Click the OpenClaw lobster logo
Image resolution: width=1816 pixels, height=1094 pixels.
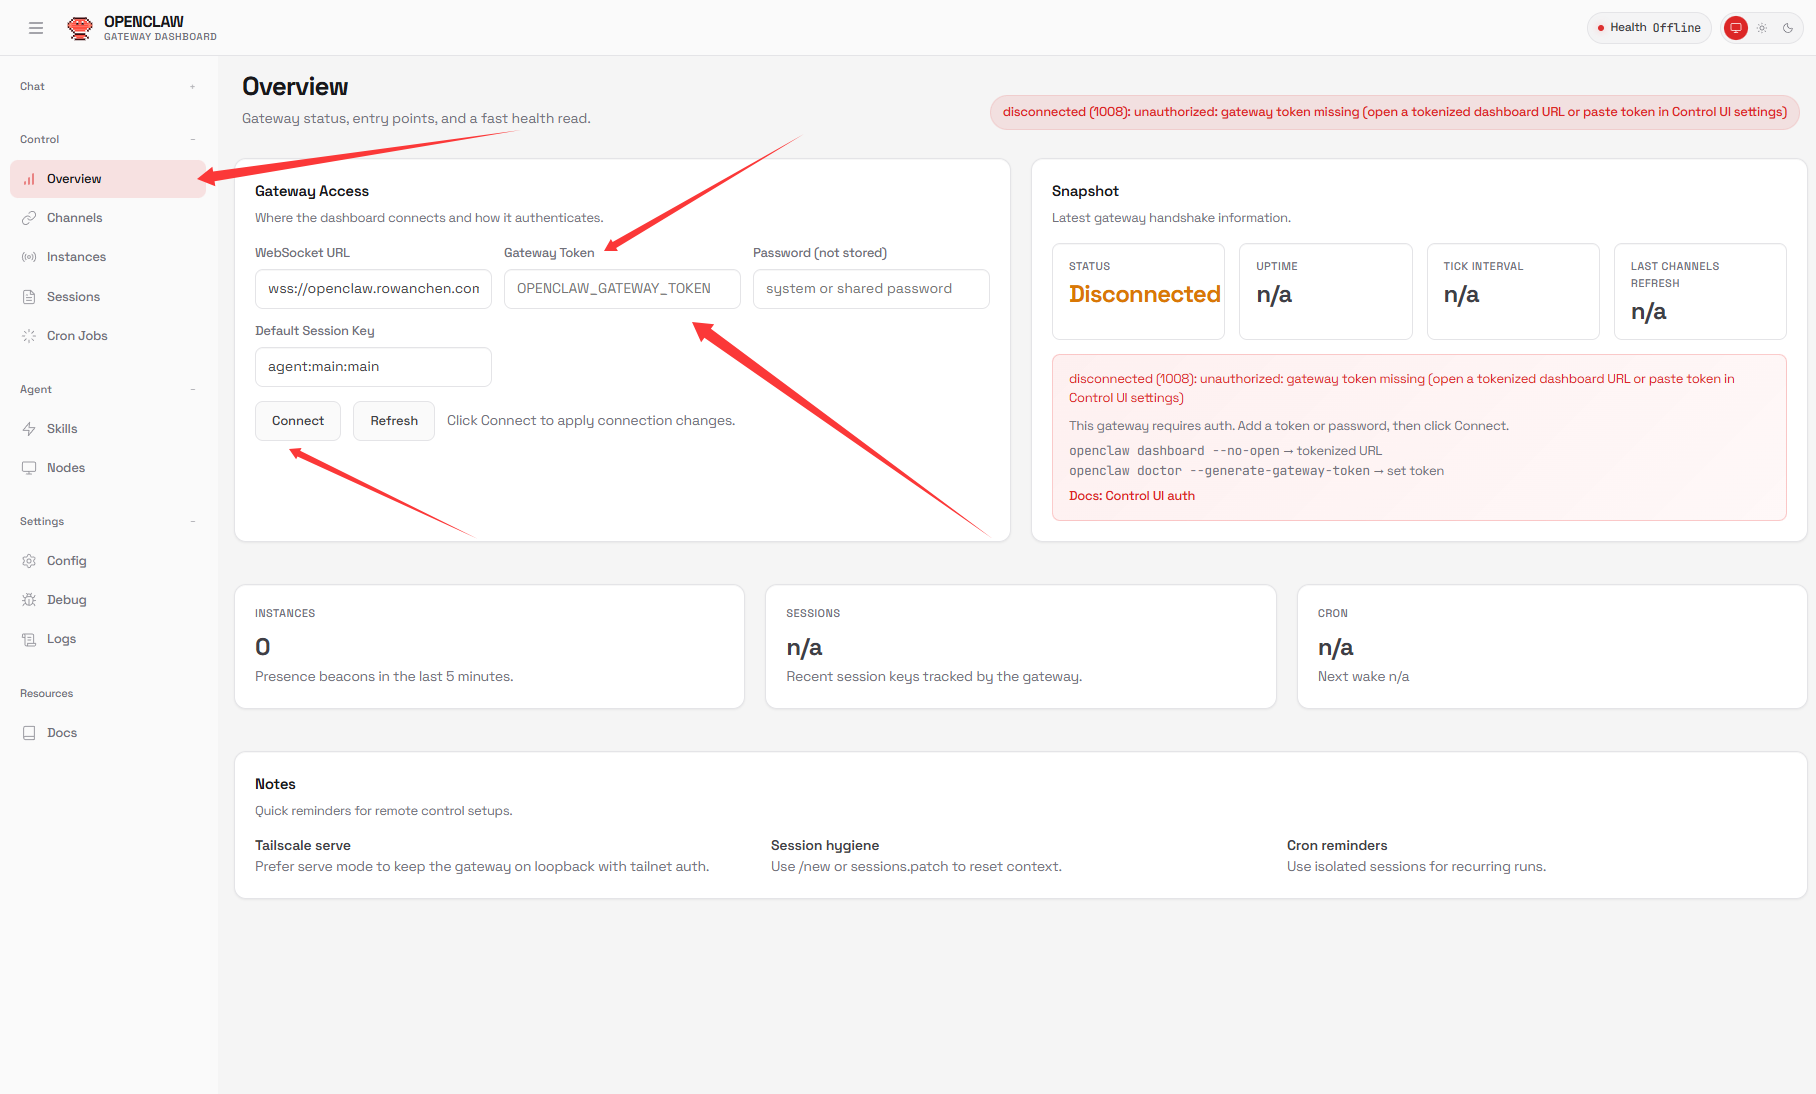click(80, 28)
